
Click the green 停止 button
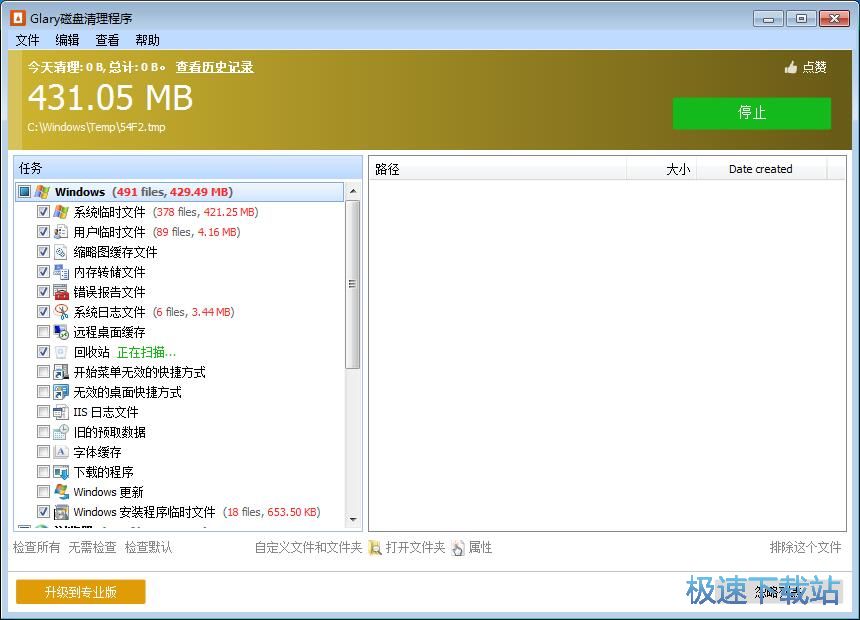point(751,113)
